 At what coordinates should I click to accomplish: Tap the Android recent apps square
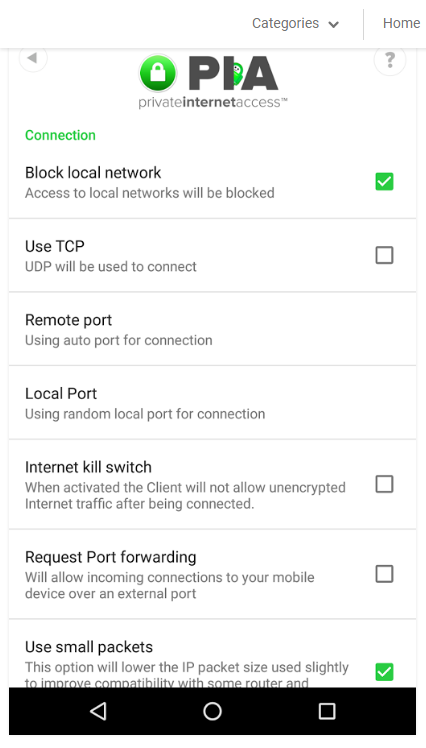[x=327, y=711]
